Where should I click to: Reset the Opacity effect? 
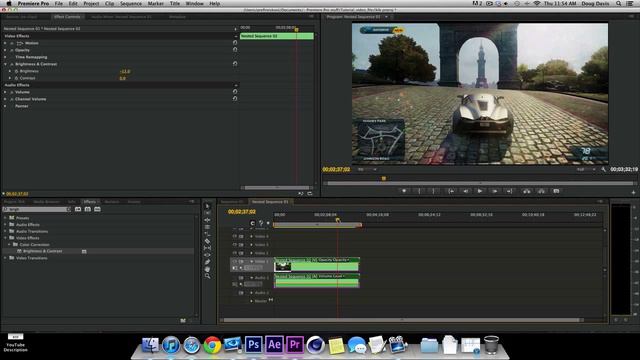click(x=235, y=50)
